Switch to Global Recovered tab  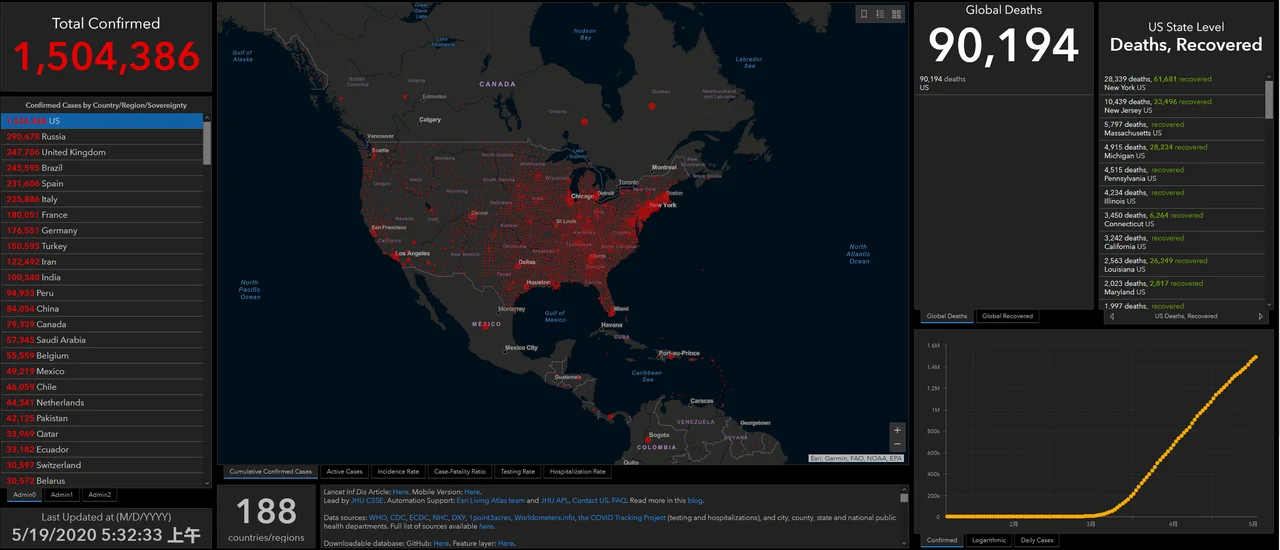click(x=1007, y=316)
